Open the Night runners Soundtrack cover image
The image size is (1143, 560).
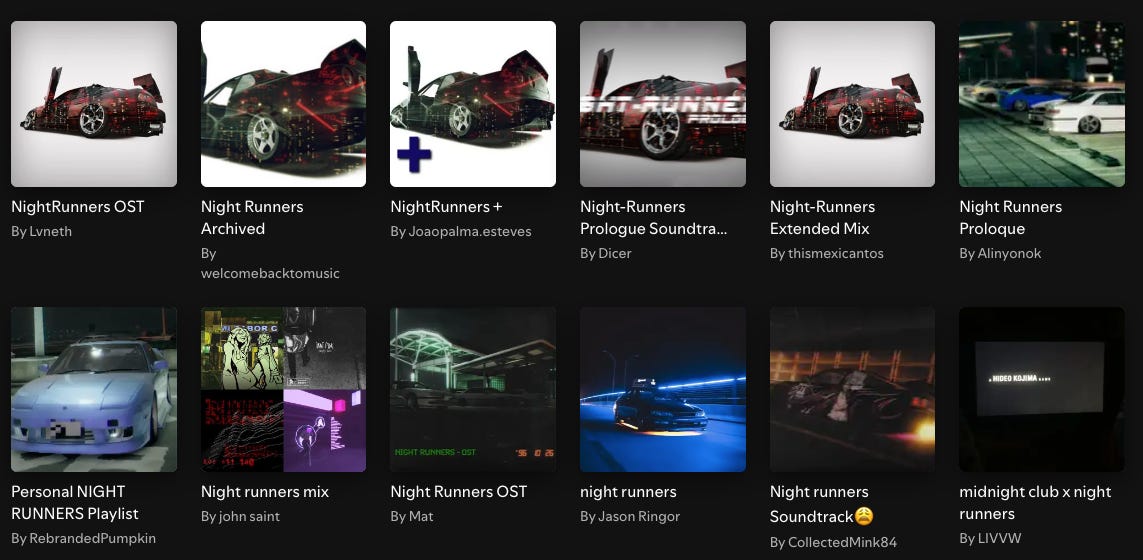852,389
